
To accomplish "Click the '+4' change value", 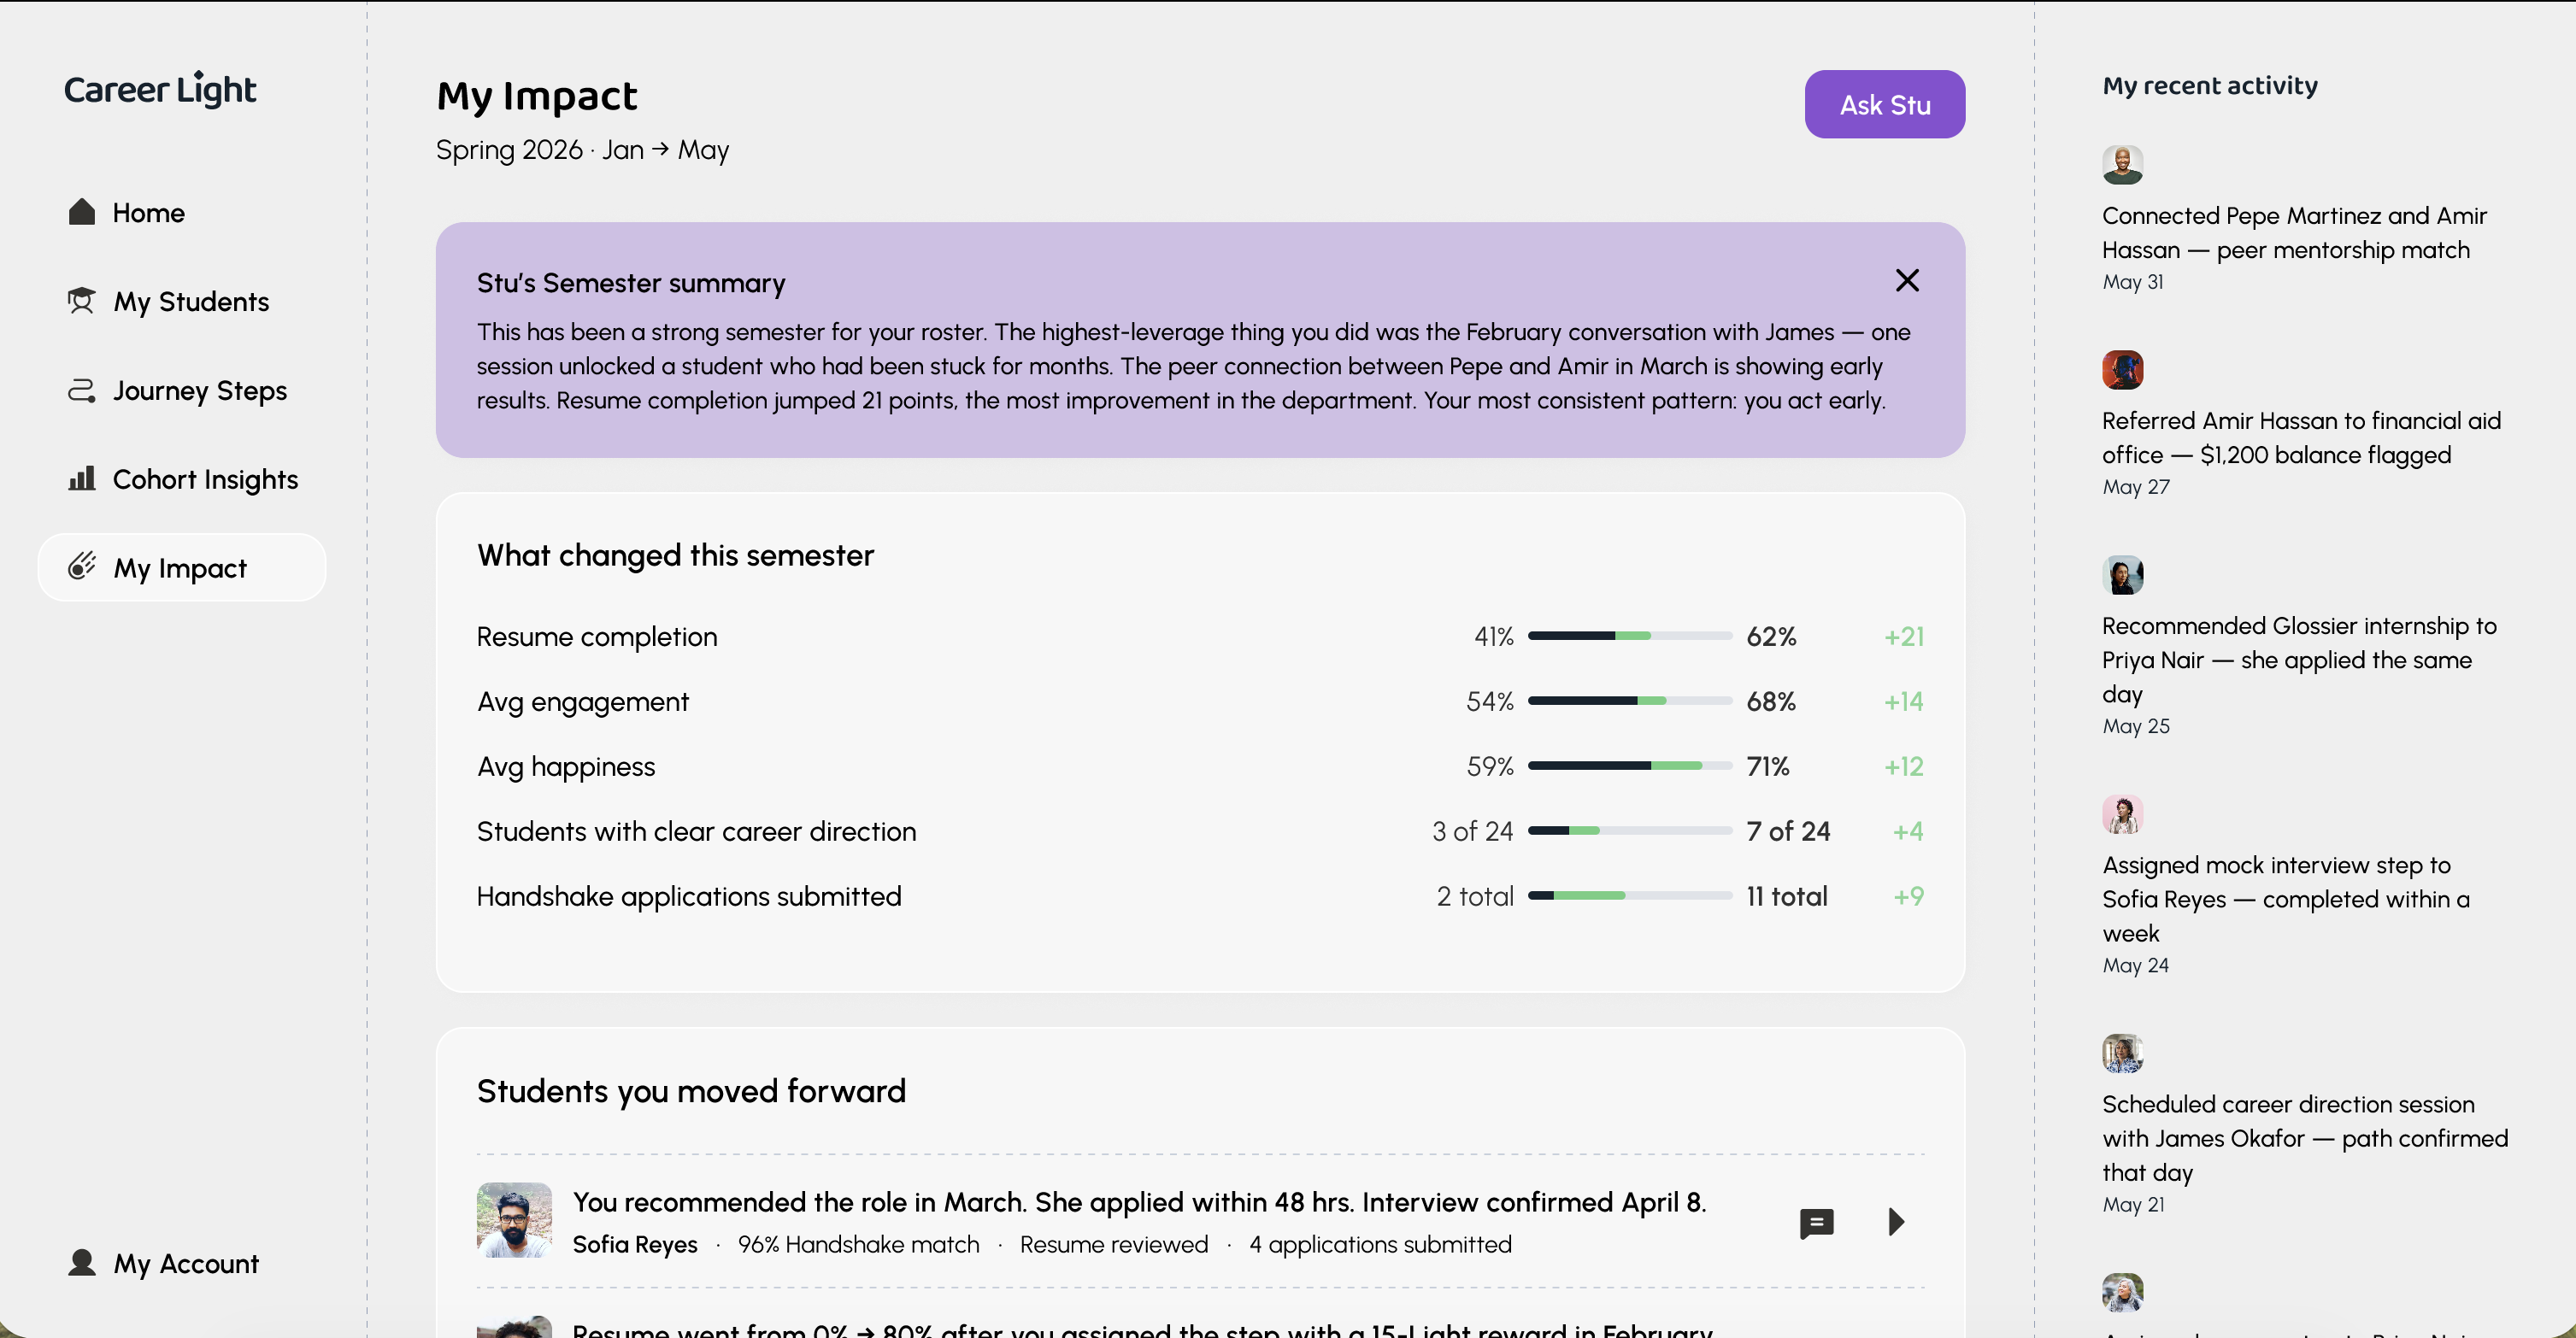I will [1908, 831].
